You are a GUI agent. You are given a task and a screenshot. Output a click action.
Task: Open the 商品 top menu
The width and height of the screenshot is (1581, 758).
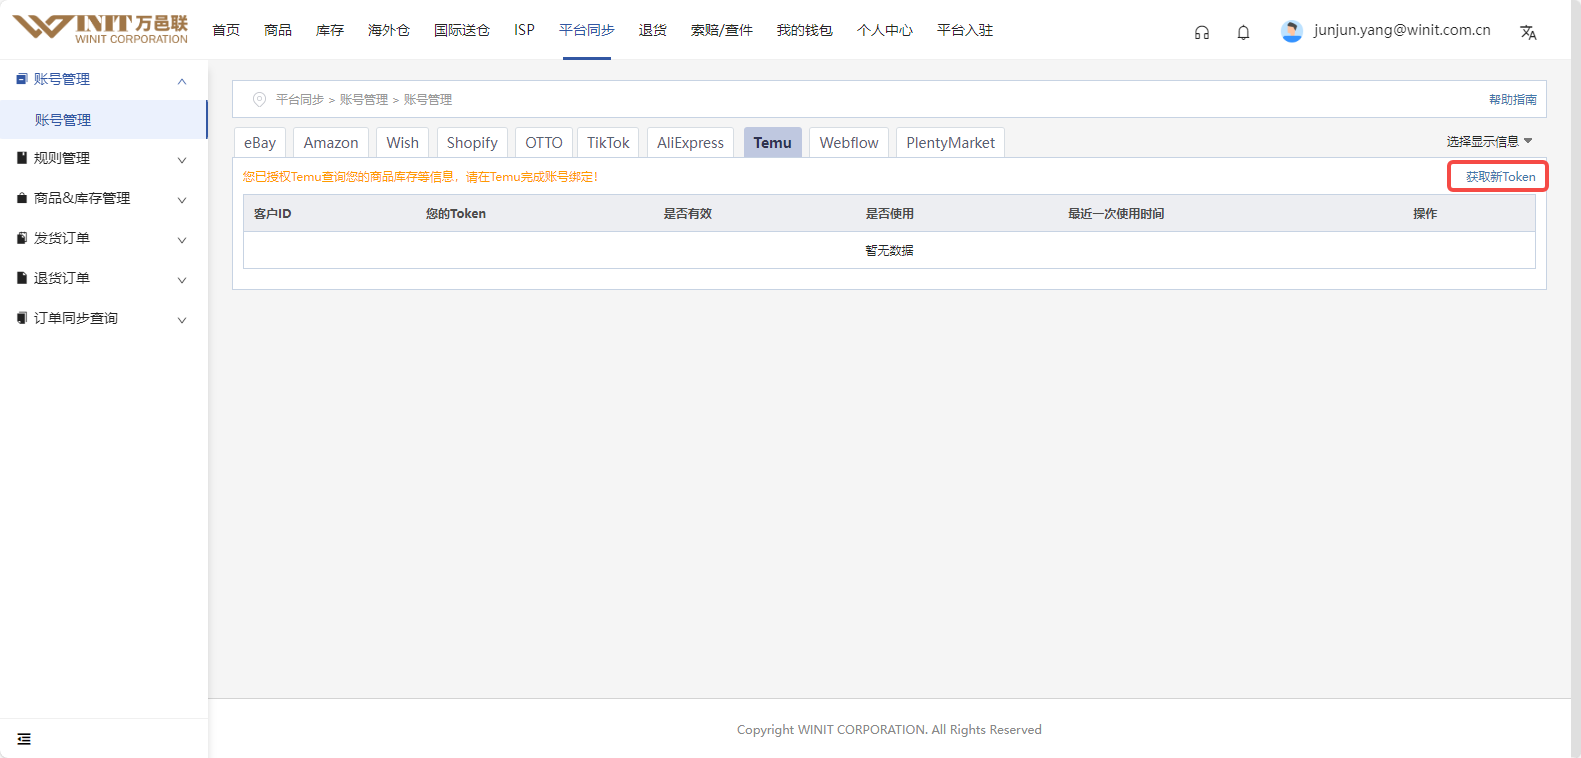click(x=278, y=30)
